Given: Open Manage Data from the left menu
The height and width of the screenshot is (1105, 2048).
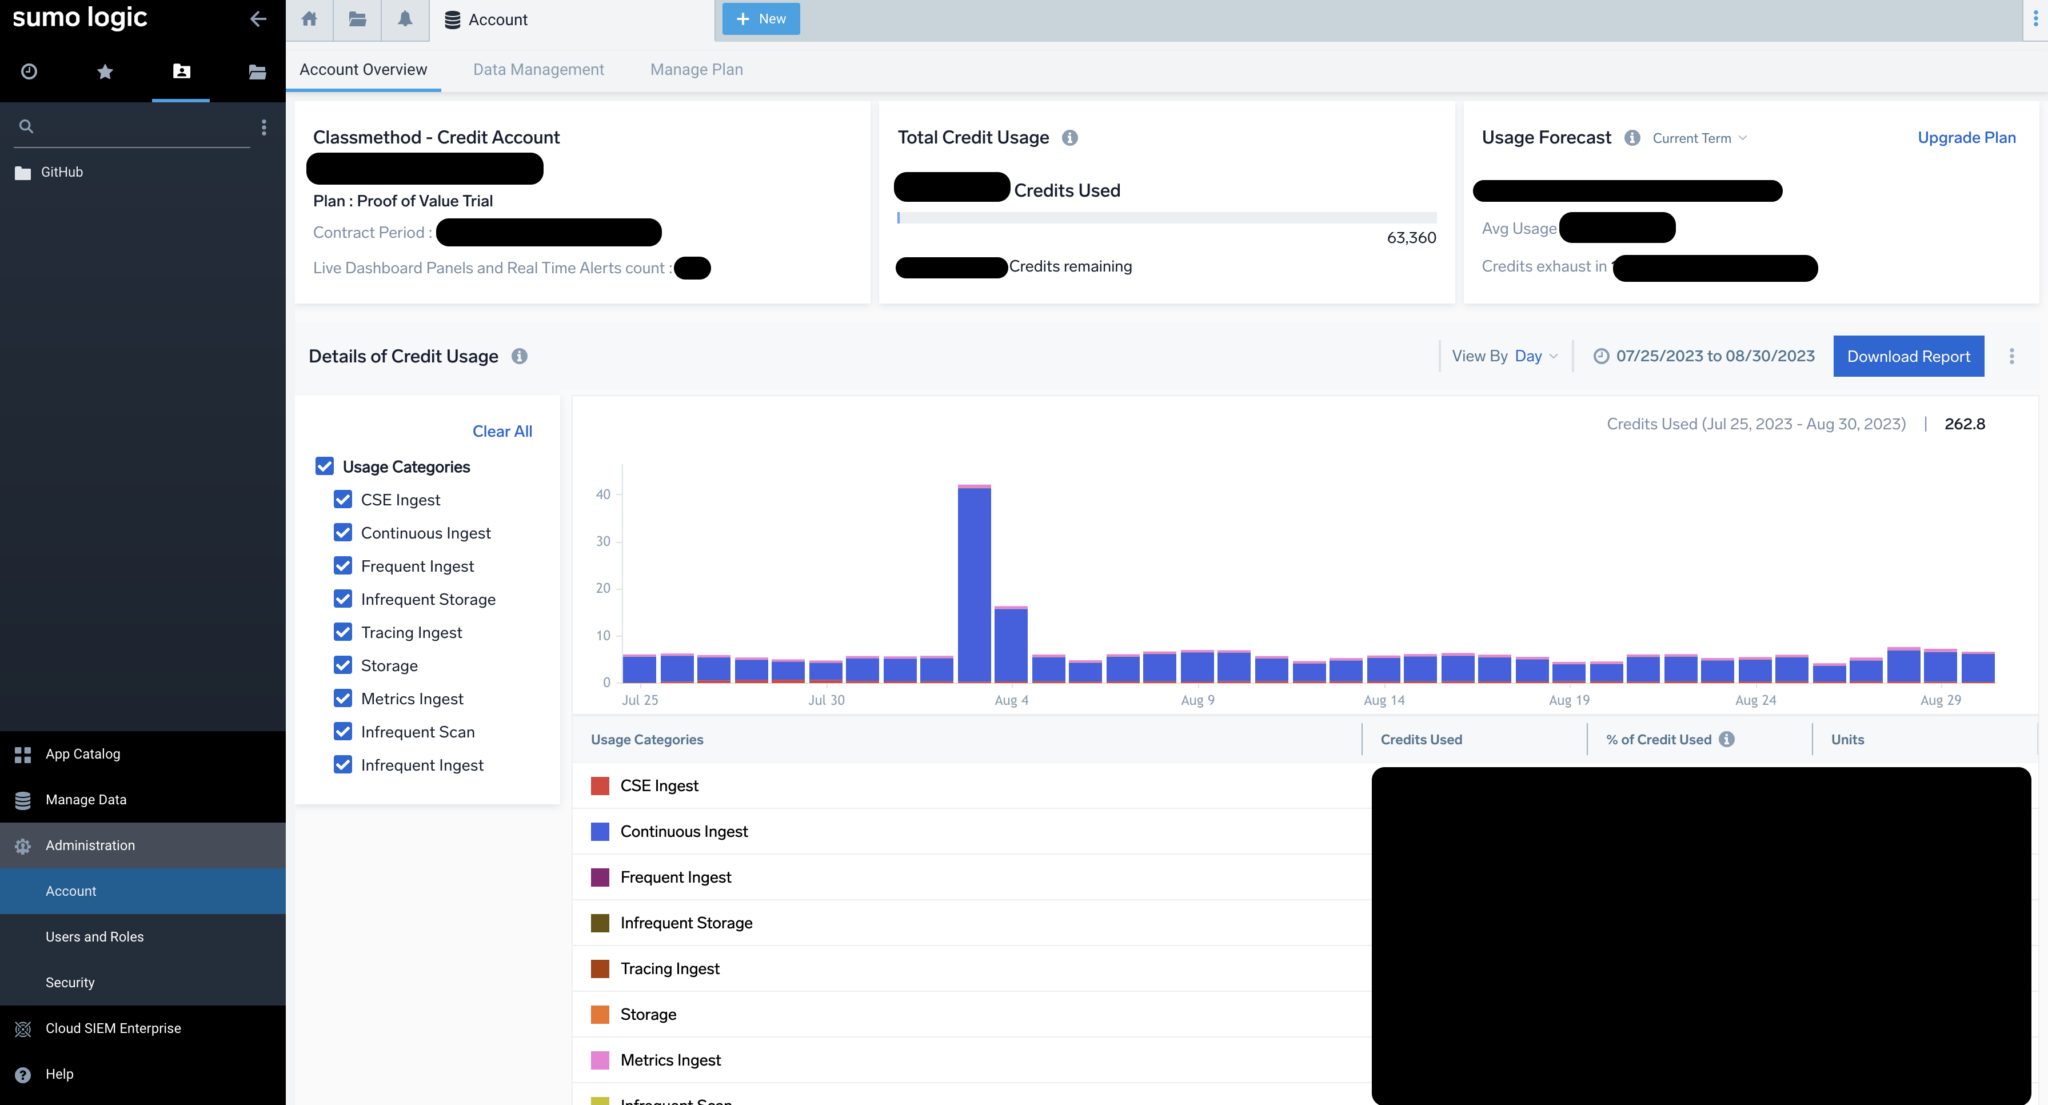Looking at the screenshot, I should 85,799.
